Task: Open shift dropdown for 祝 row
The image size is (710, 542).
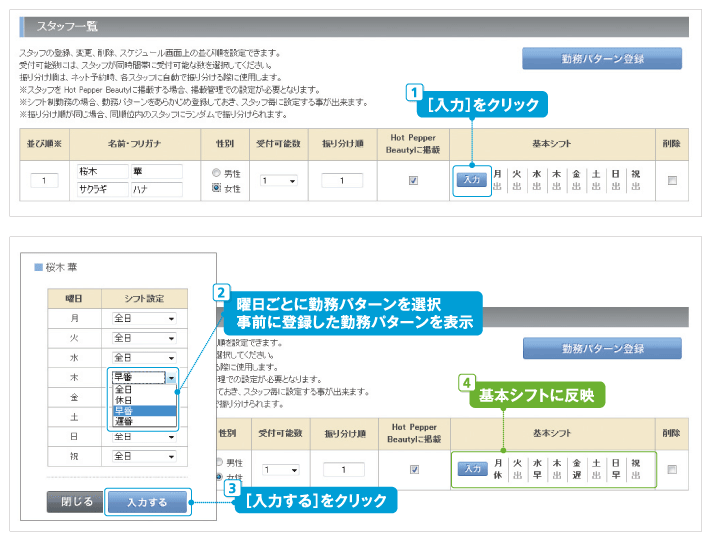Action: [144, 456]
